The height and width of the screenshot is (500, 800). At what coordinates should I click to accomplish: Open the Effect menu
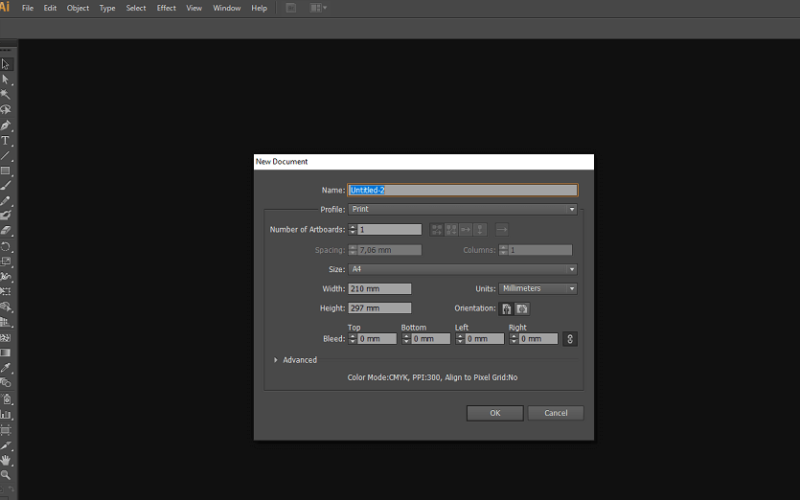(166, 8)
